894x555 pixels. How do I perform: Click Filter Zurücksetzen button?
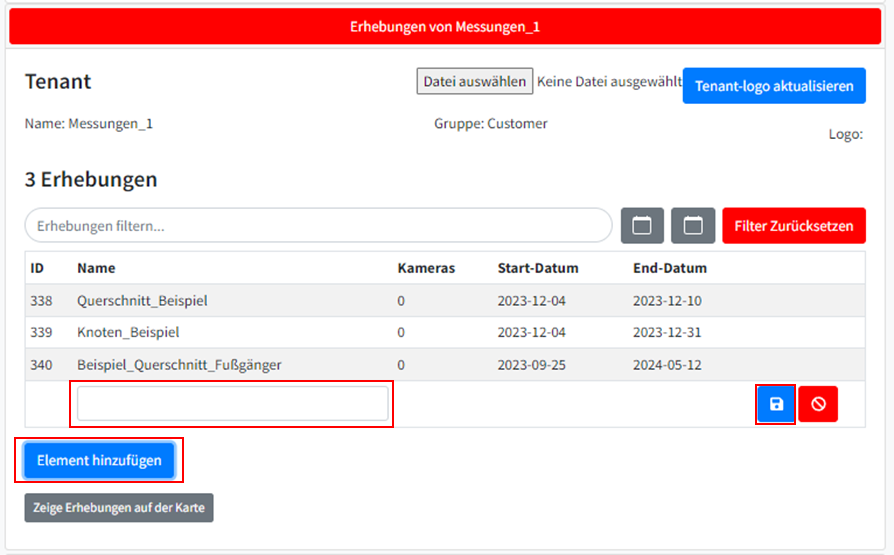794,225
